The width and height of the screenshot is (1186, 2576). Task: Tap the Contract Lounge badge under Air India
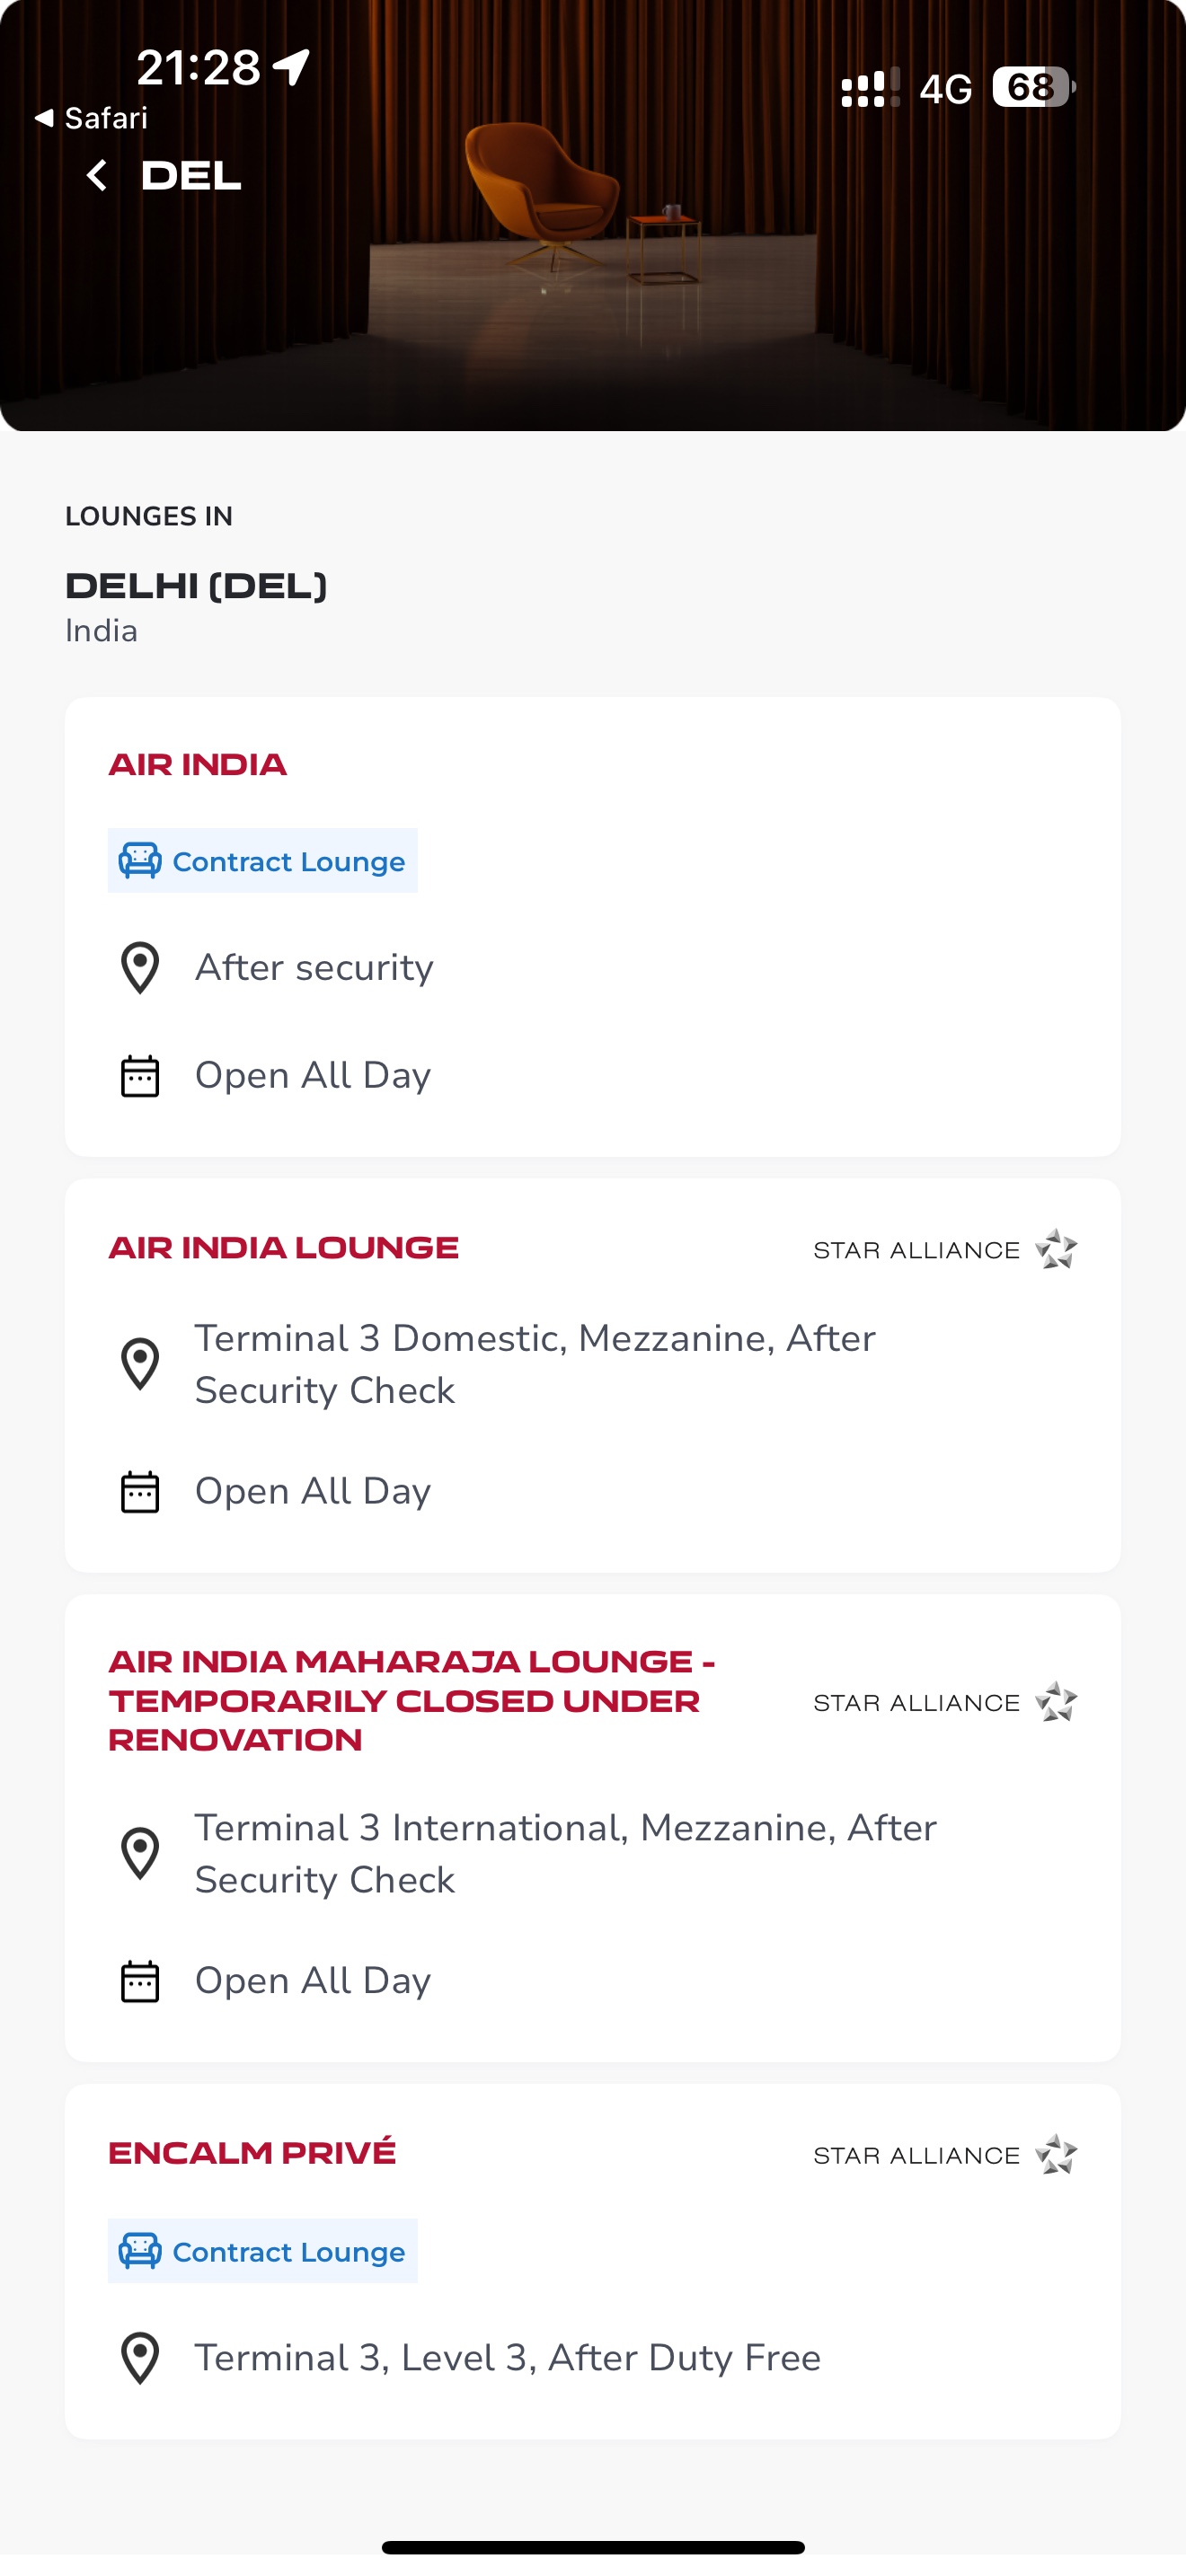point(263,861)
